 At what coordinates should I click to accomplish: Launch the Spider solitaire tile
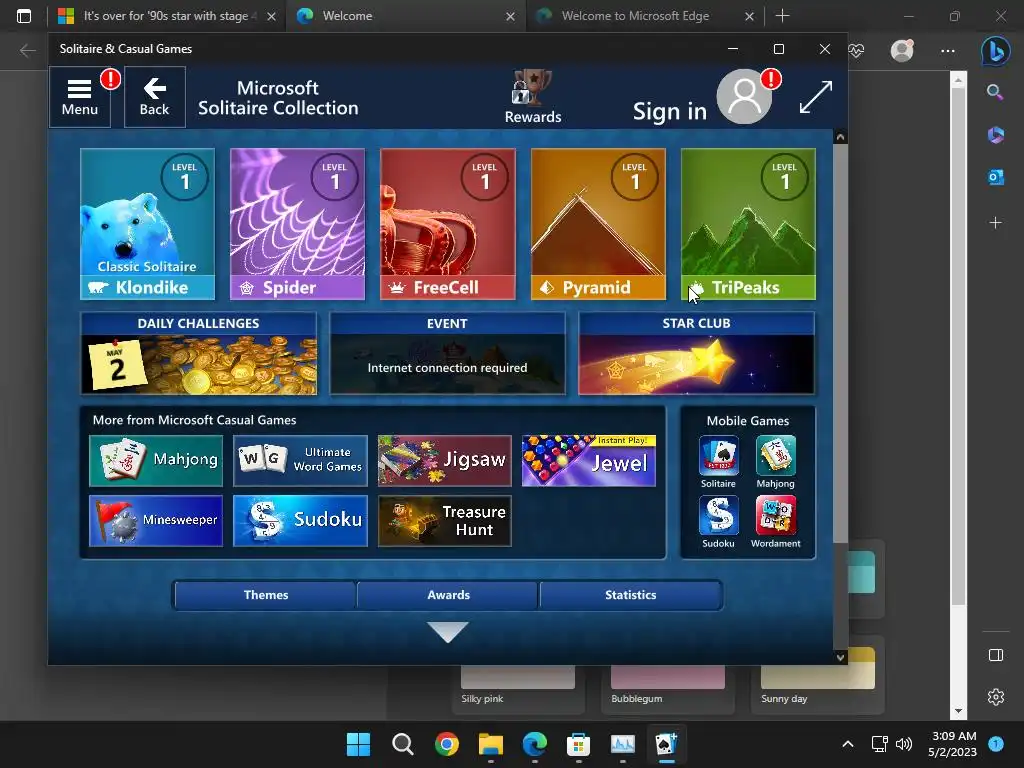click(x=298, y=224)
